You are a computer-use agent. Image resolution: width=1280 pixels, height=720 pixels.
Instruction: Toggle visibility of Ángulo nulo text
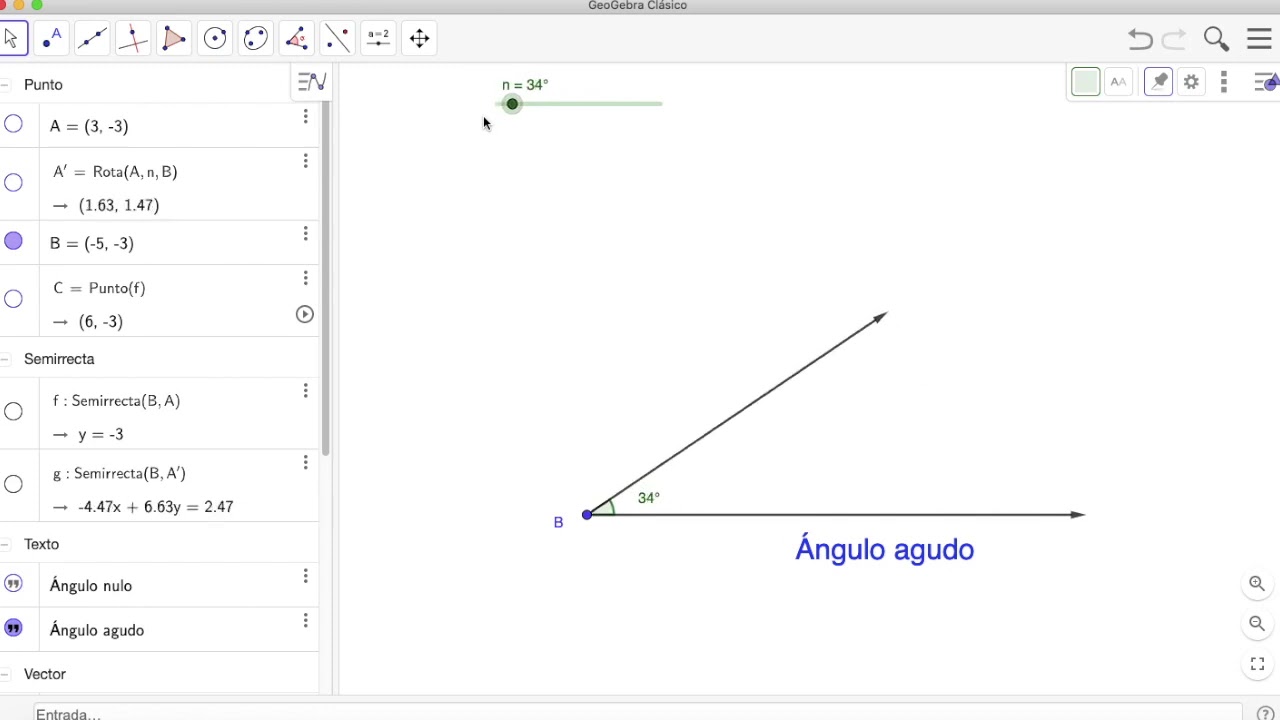pos(13,583)
